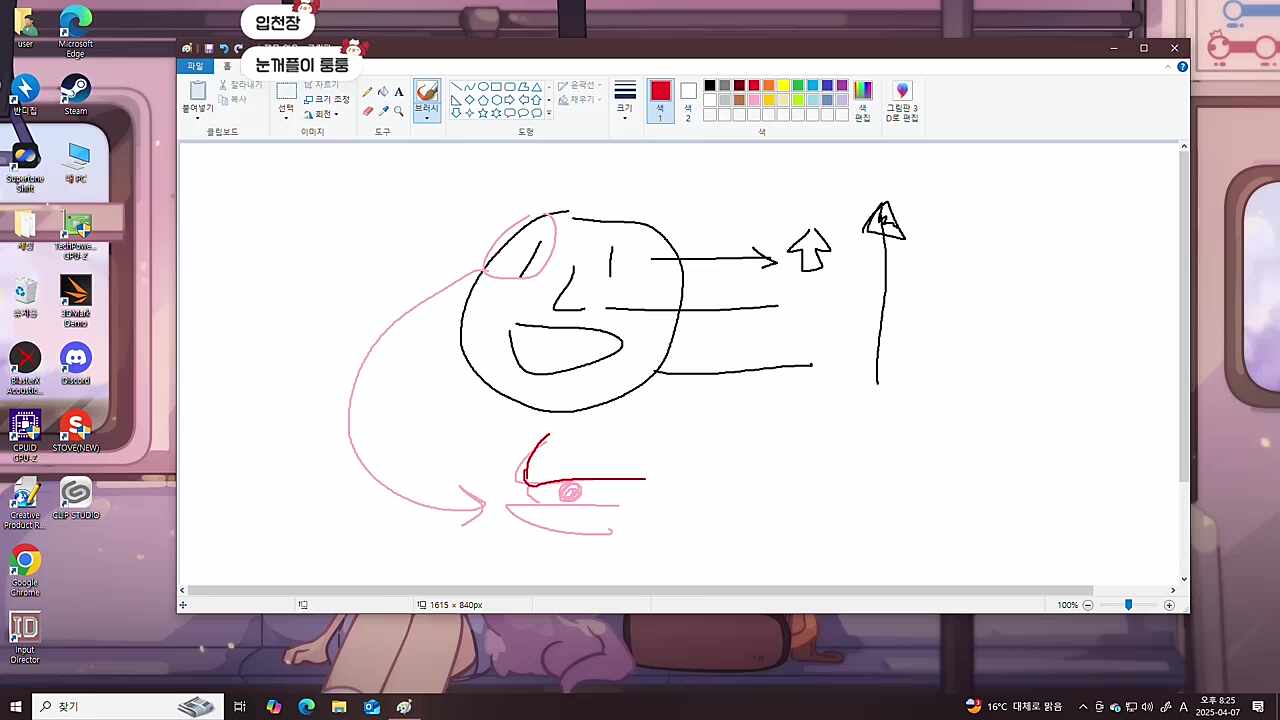The width and height of the screenshot is (1280, 720).
Task: Click the zoom out minus button
Action: click(x=1088, y=605)
